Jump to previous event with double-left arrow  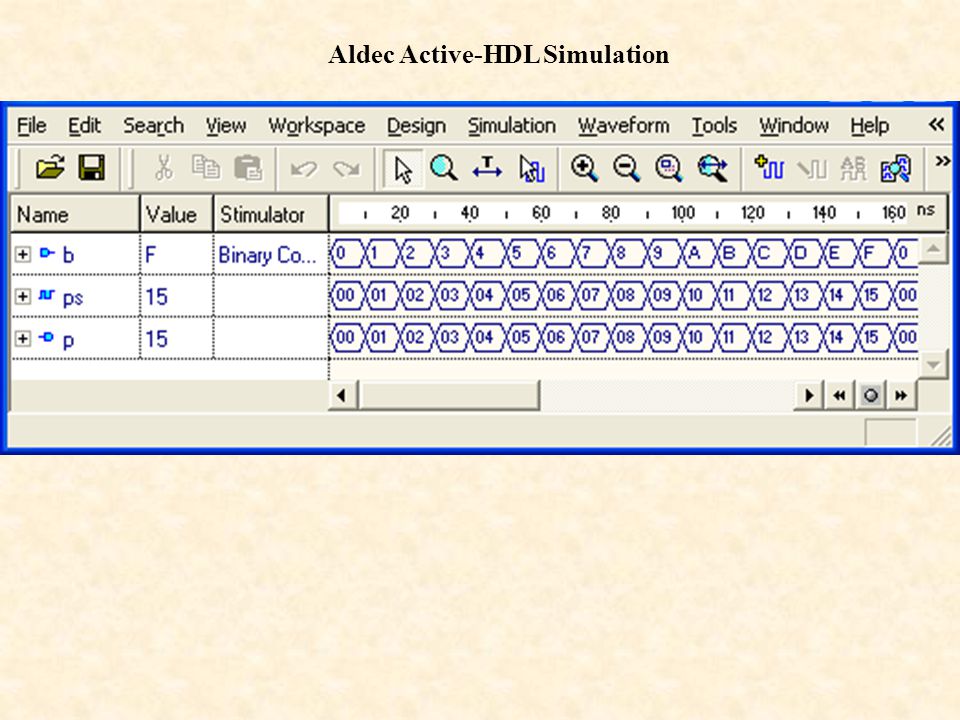(x=839, y=396)
